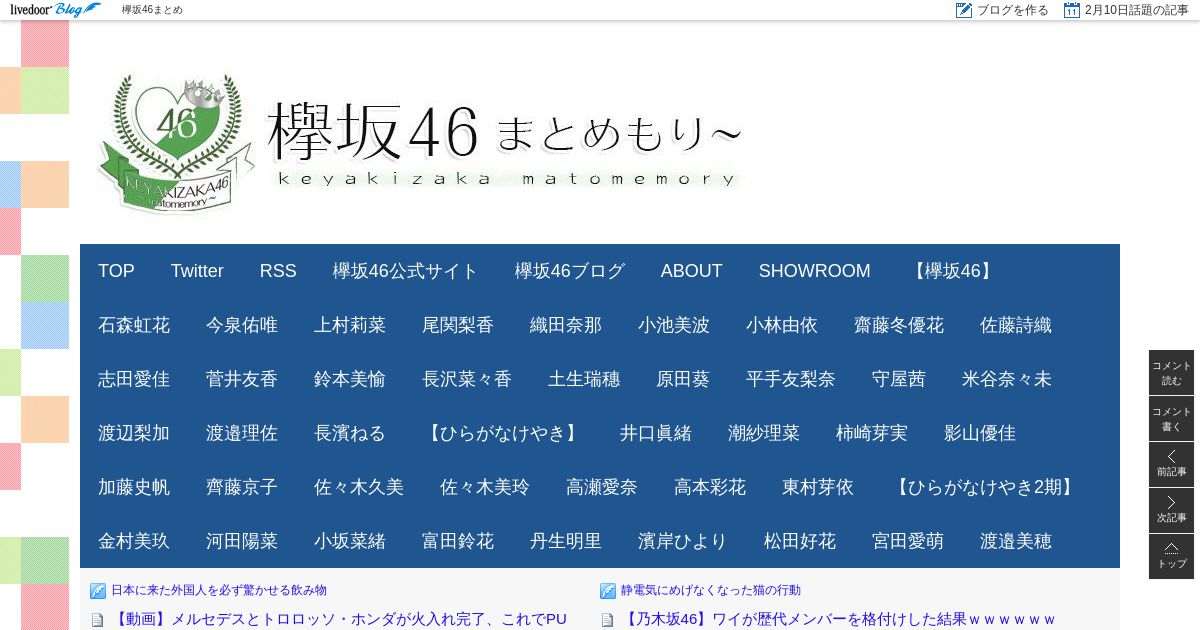This screenshot has width=1200, height=630.
Task: Open the TOP menu item
Action: tap(116, 271)
